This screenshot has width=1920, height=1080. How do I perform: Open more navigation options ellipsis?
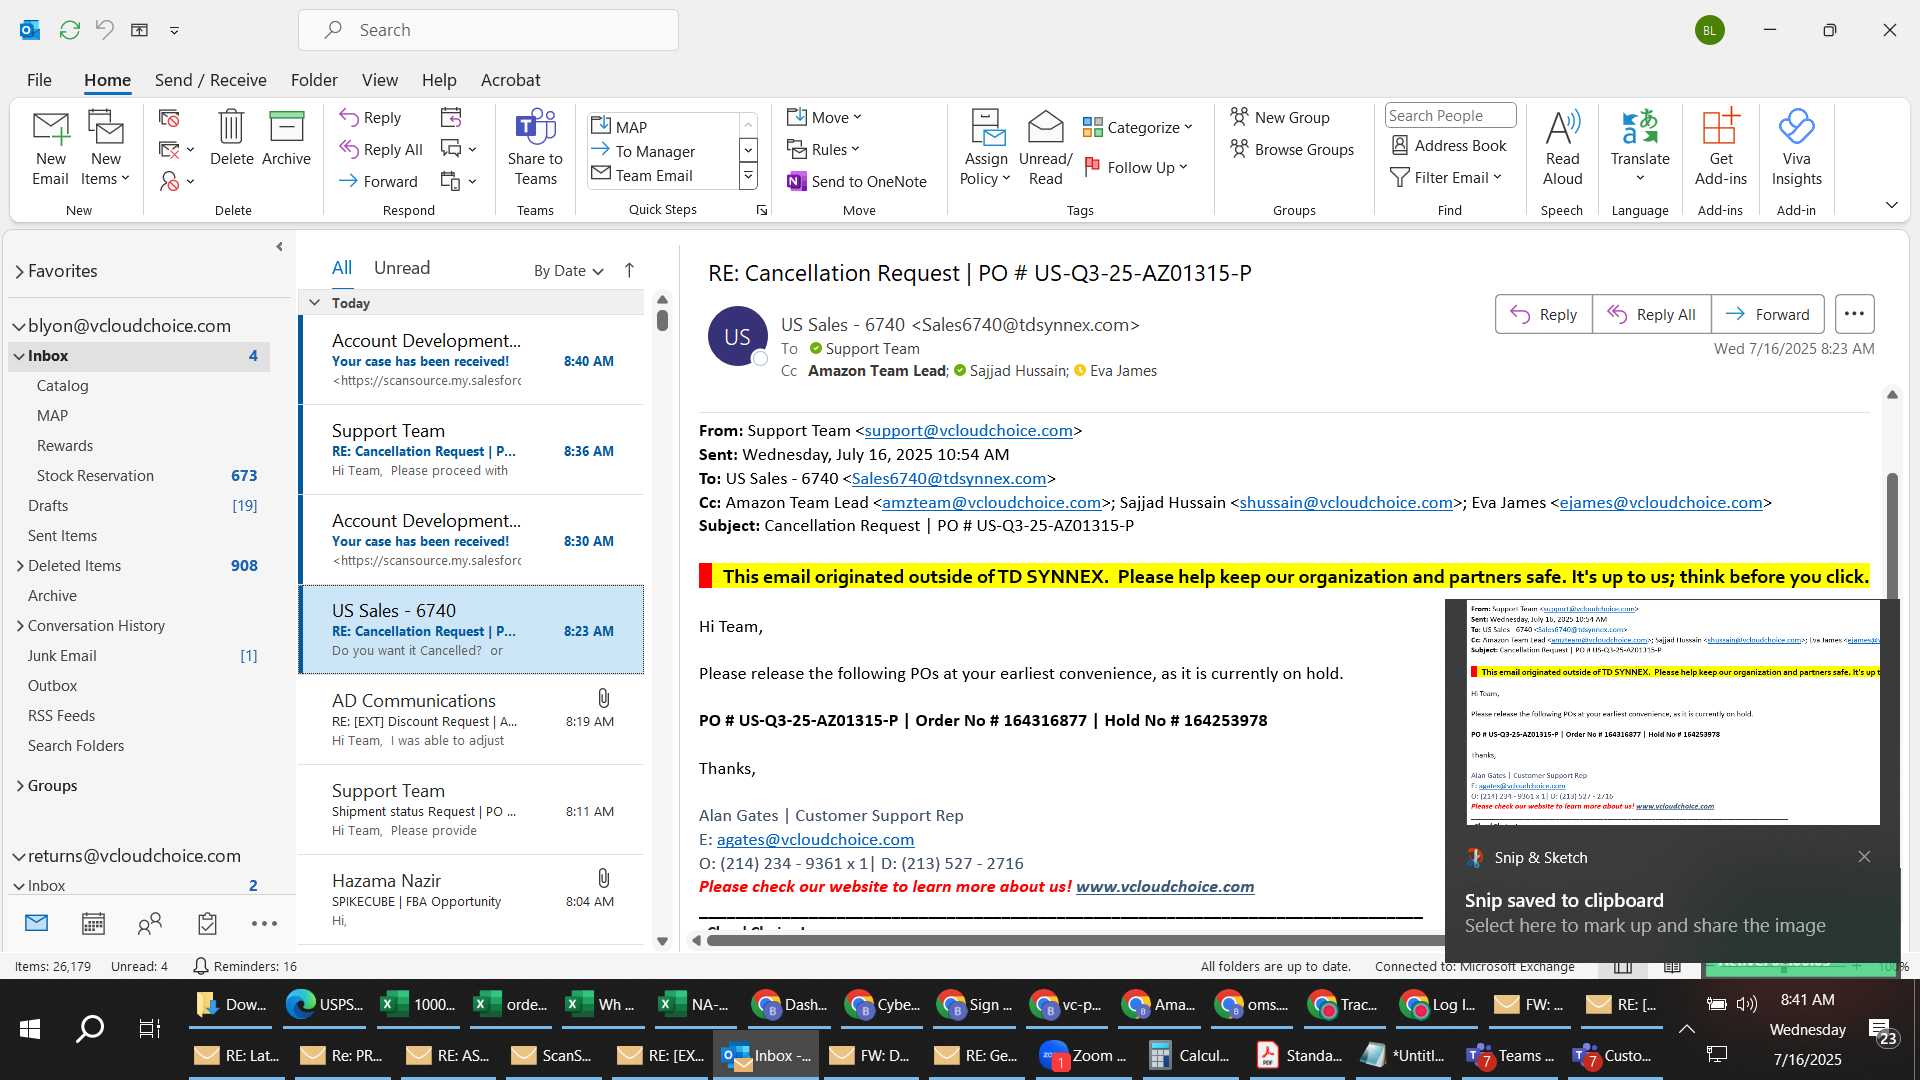(x=264, y=923)
